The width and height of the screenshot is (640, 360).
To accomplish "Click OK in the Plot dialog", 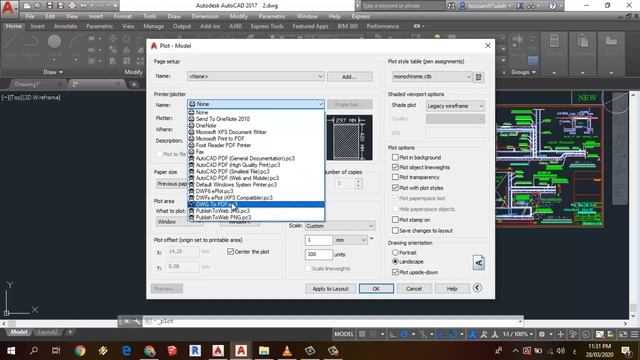I will point(376,289).
